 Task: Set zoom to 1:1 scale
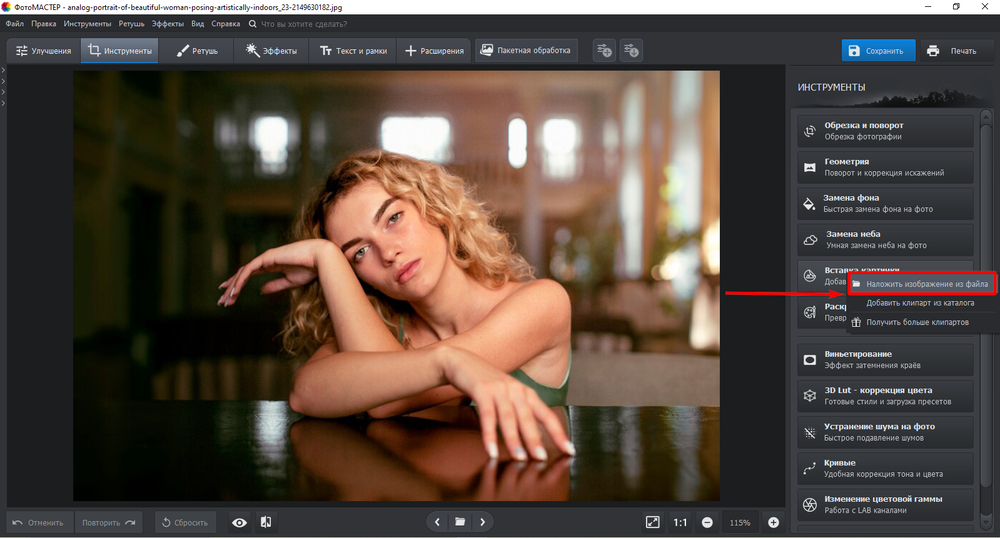click(x=680, y=522)
